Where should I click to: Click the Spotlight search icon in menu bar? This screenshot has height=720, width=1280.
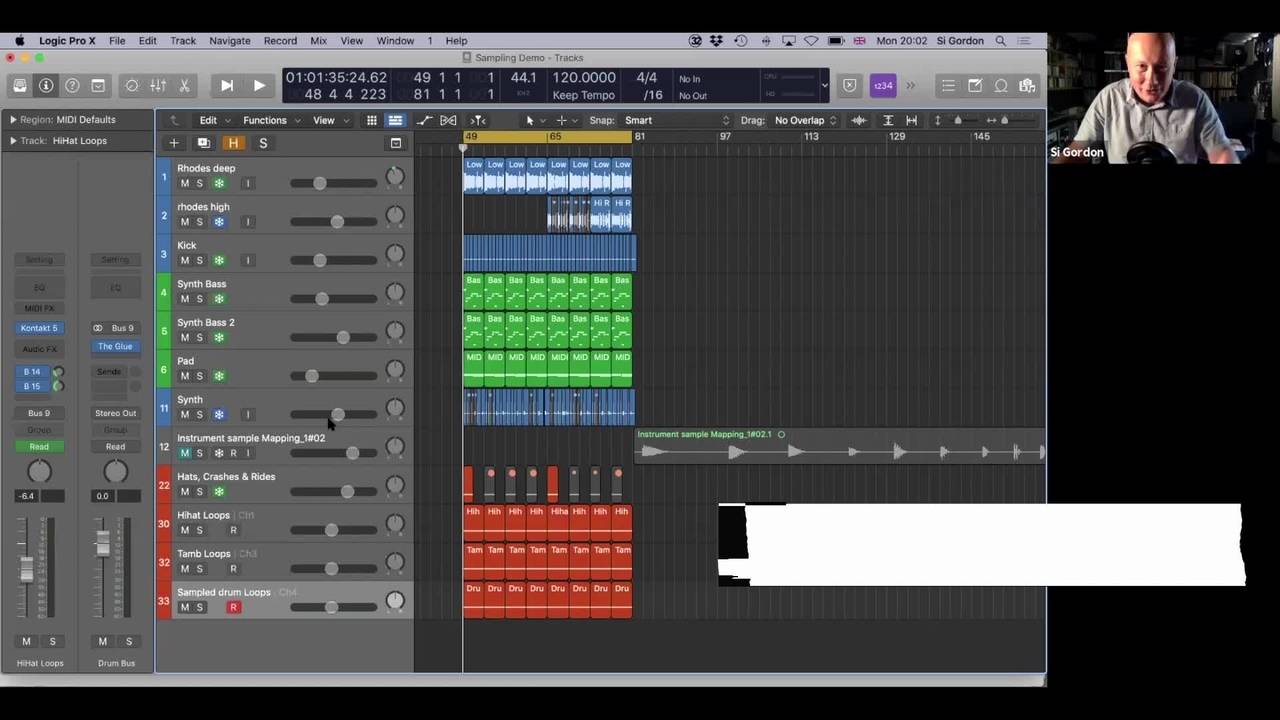coord(1001,41)
